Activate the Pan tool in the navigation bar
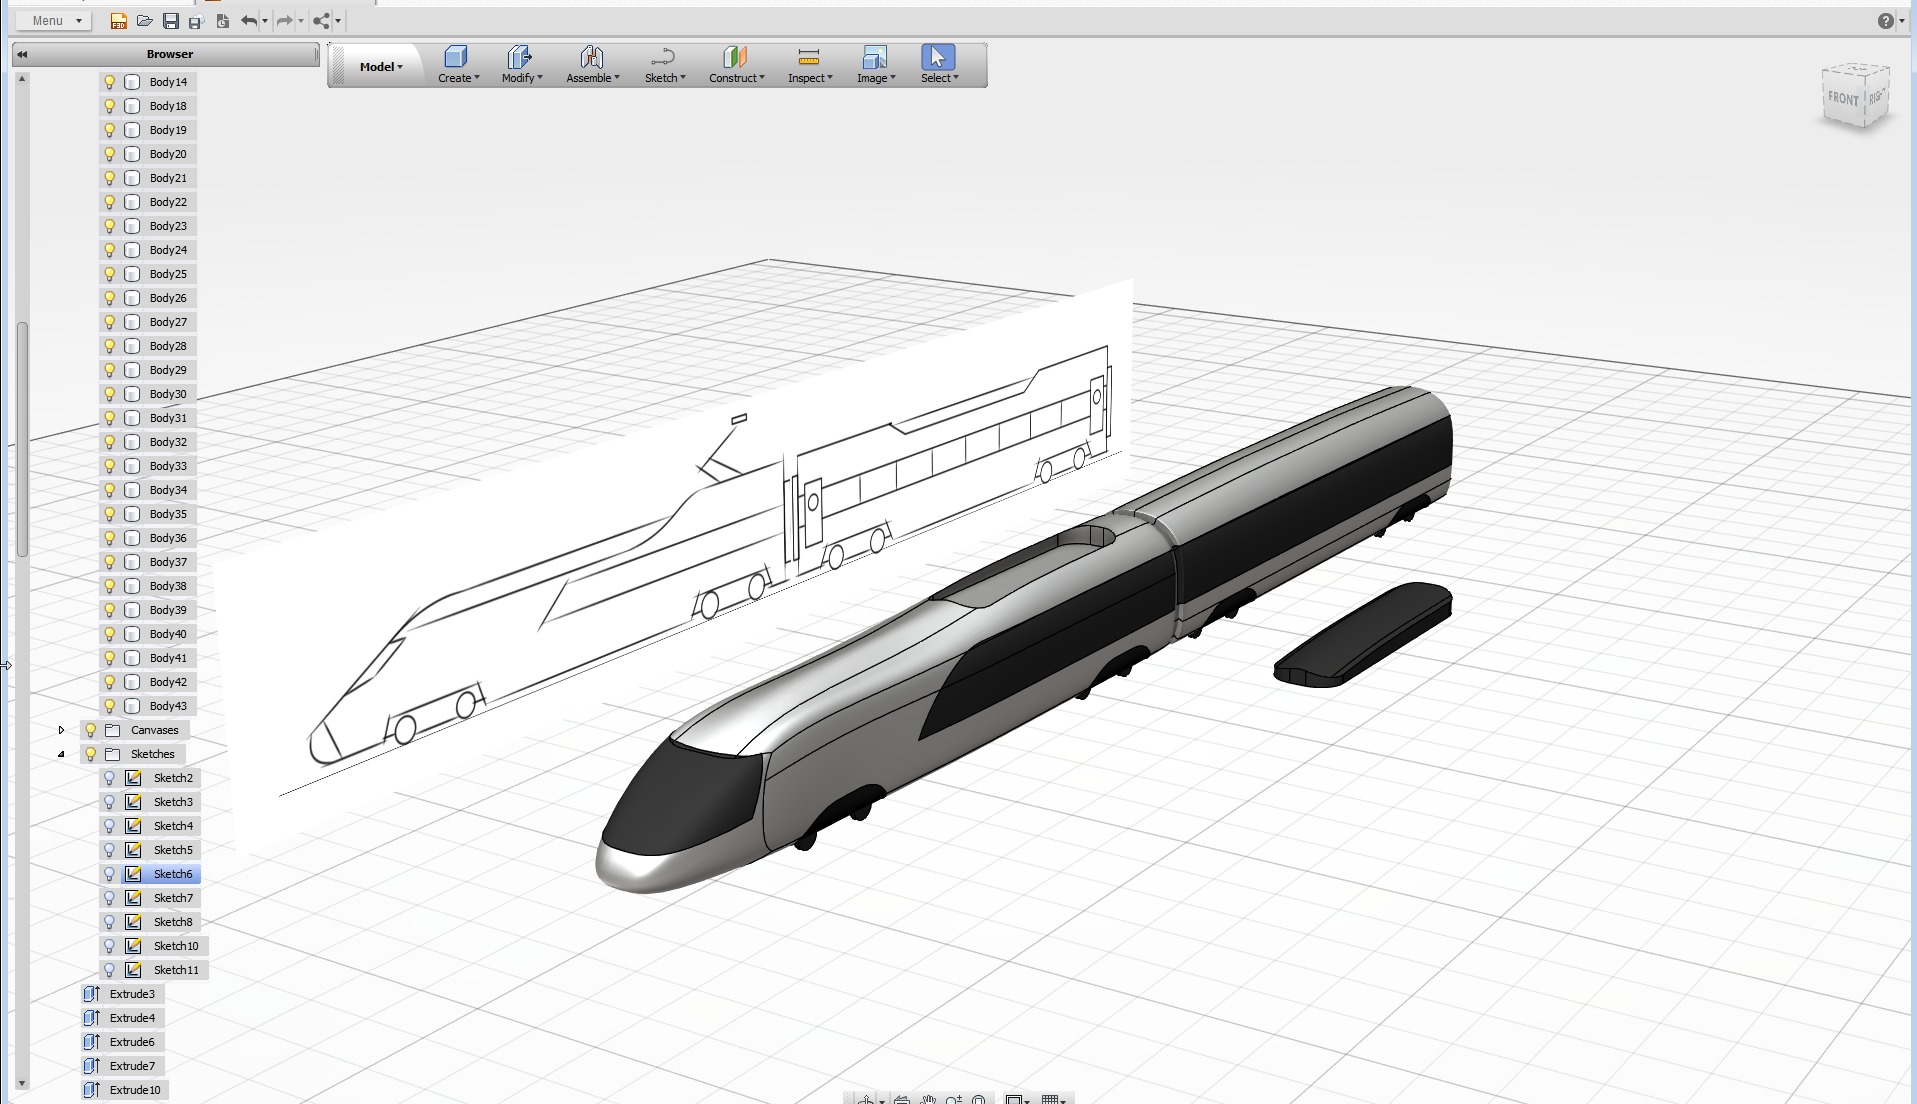This screenshot has height=1104, width=1917. [x=928, y=1099]
